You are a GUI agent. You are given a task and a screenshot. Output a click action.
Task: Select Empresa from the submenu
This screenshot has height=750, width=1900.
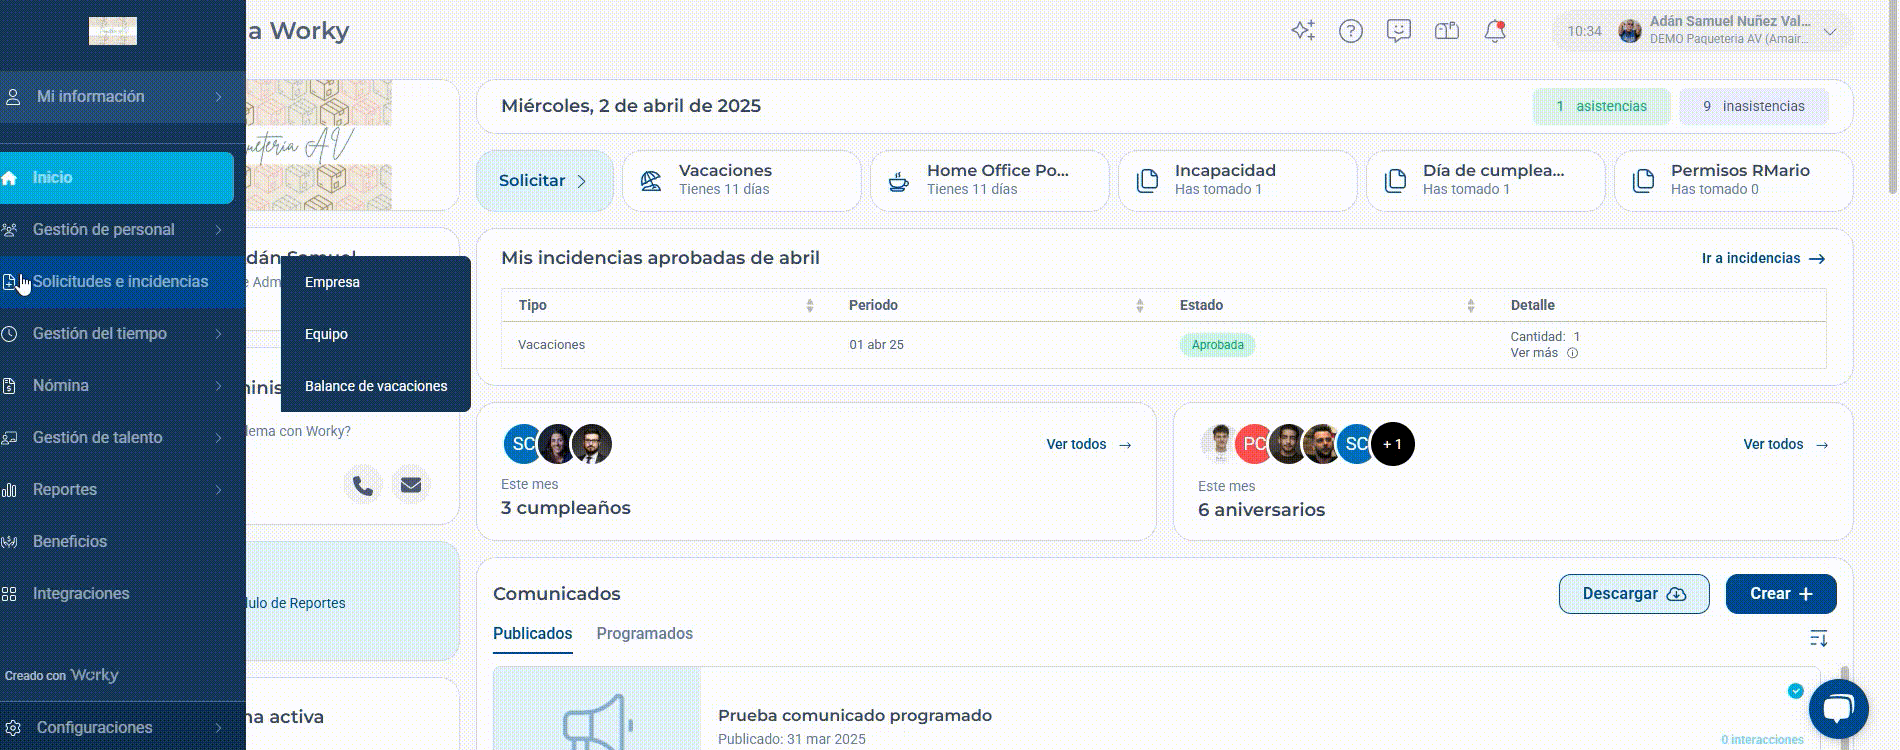point(376,282)
